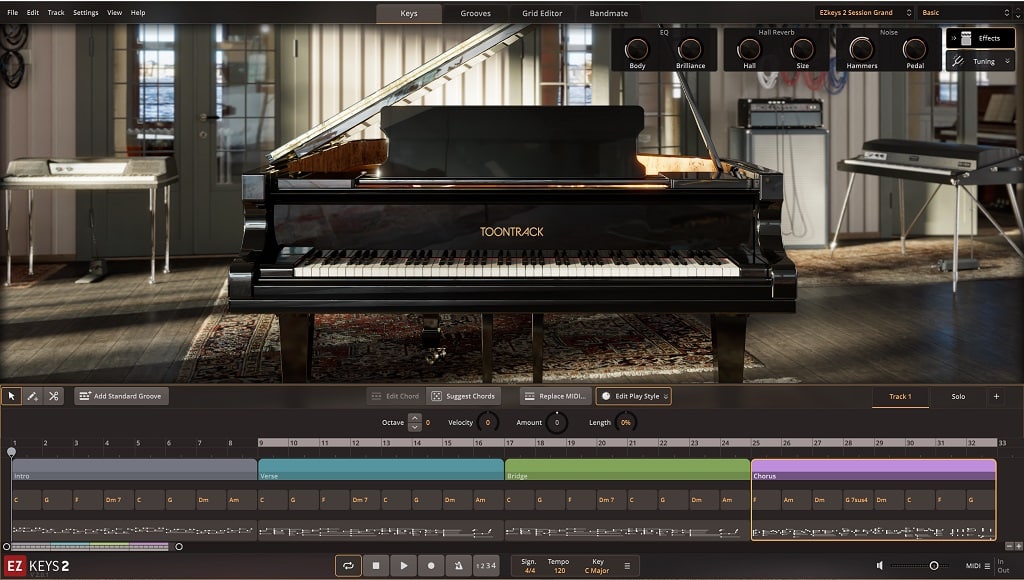Decrease Octave with the down arrow

[x=415, y=427]
